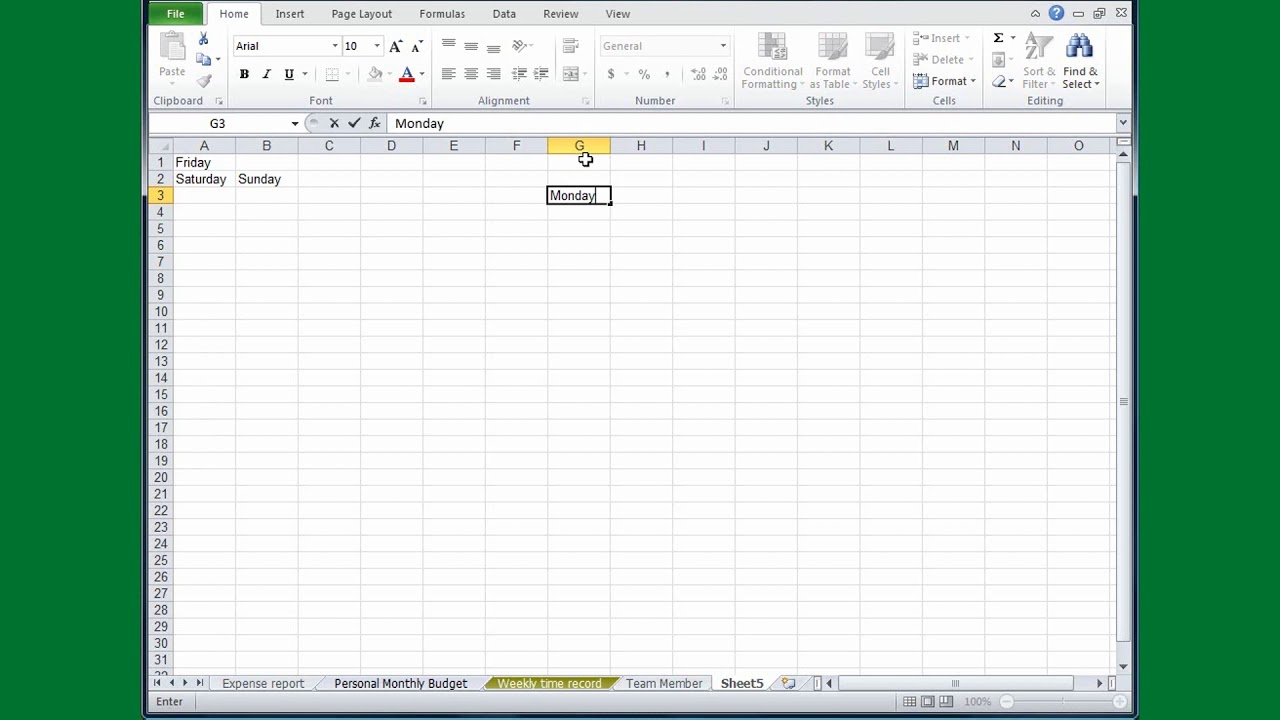Open the Personal Monthly Budget sheet

point(400,683)
